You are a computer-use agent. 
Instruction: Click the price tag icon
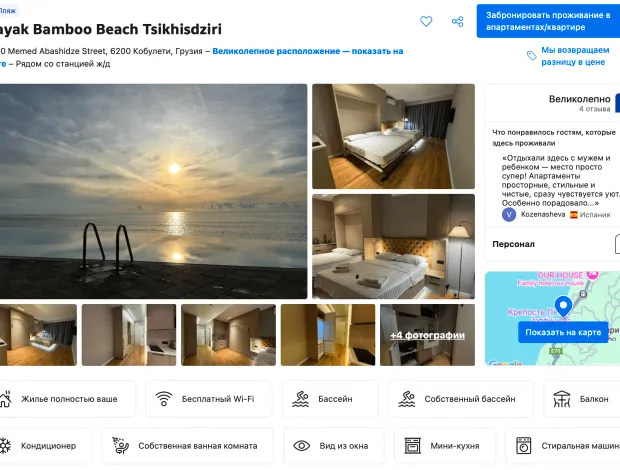[x=531, y=56]
